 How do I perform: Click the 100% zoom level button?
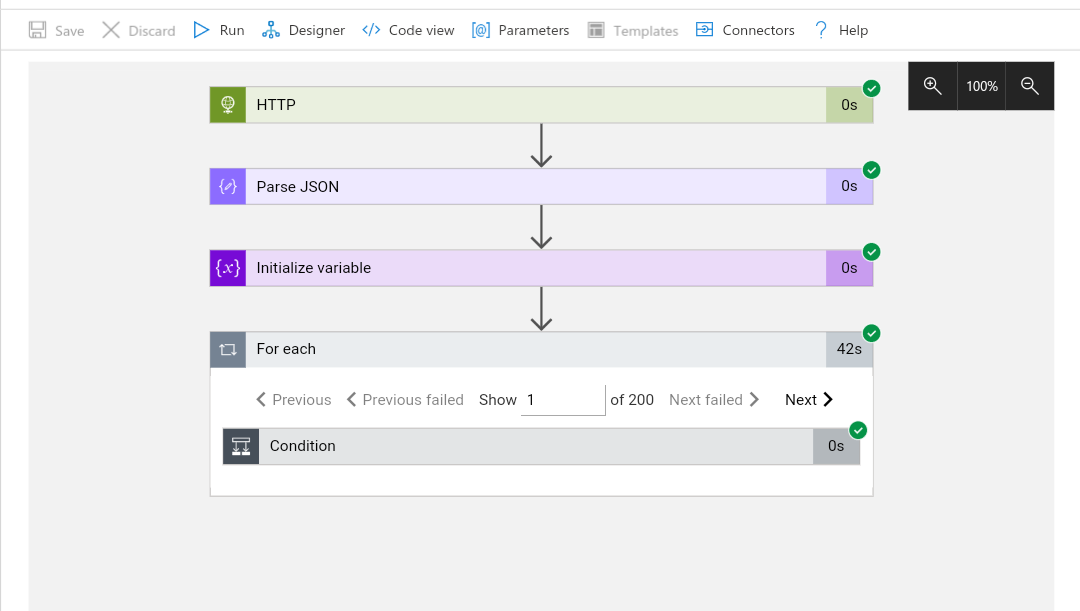pos(982,86)
